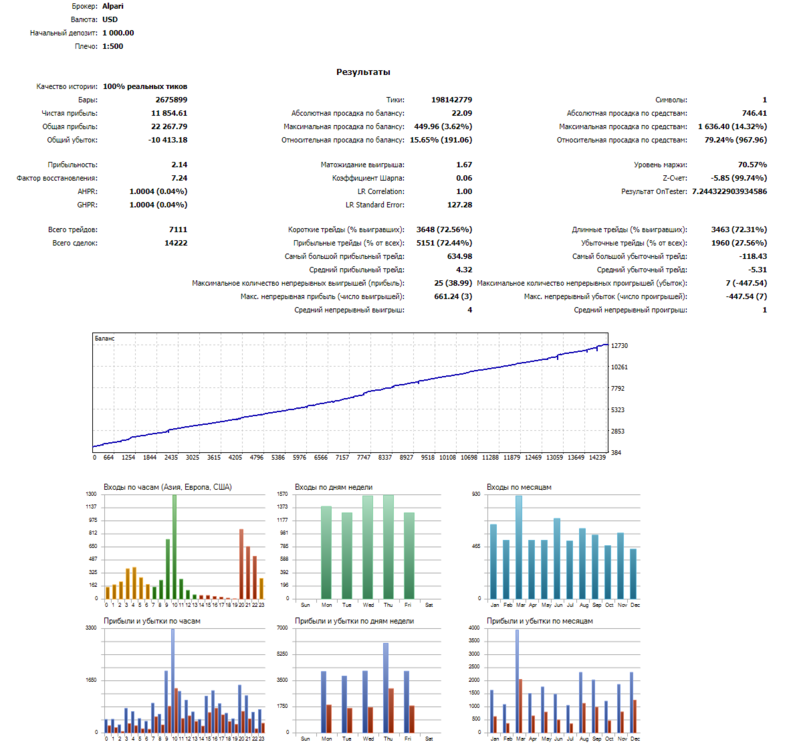Select equity maximal drawdown "1 636.40 (14.32%)"
The width and height of the screenshot is (793, 750).
732,126
